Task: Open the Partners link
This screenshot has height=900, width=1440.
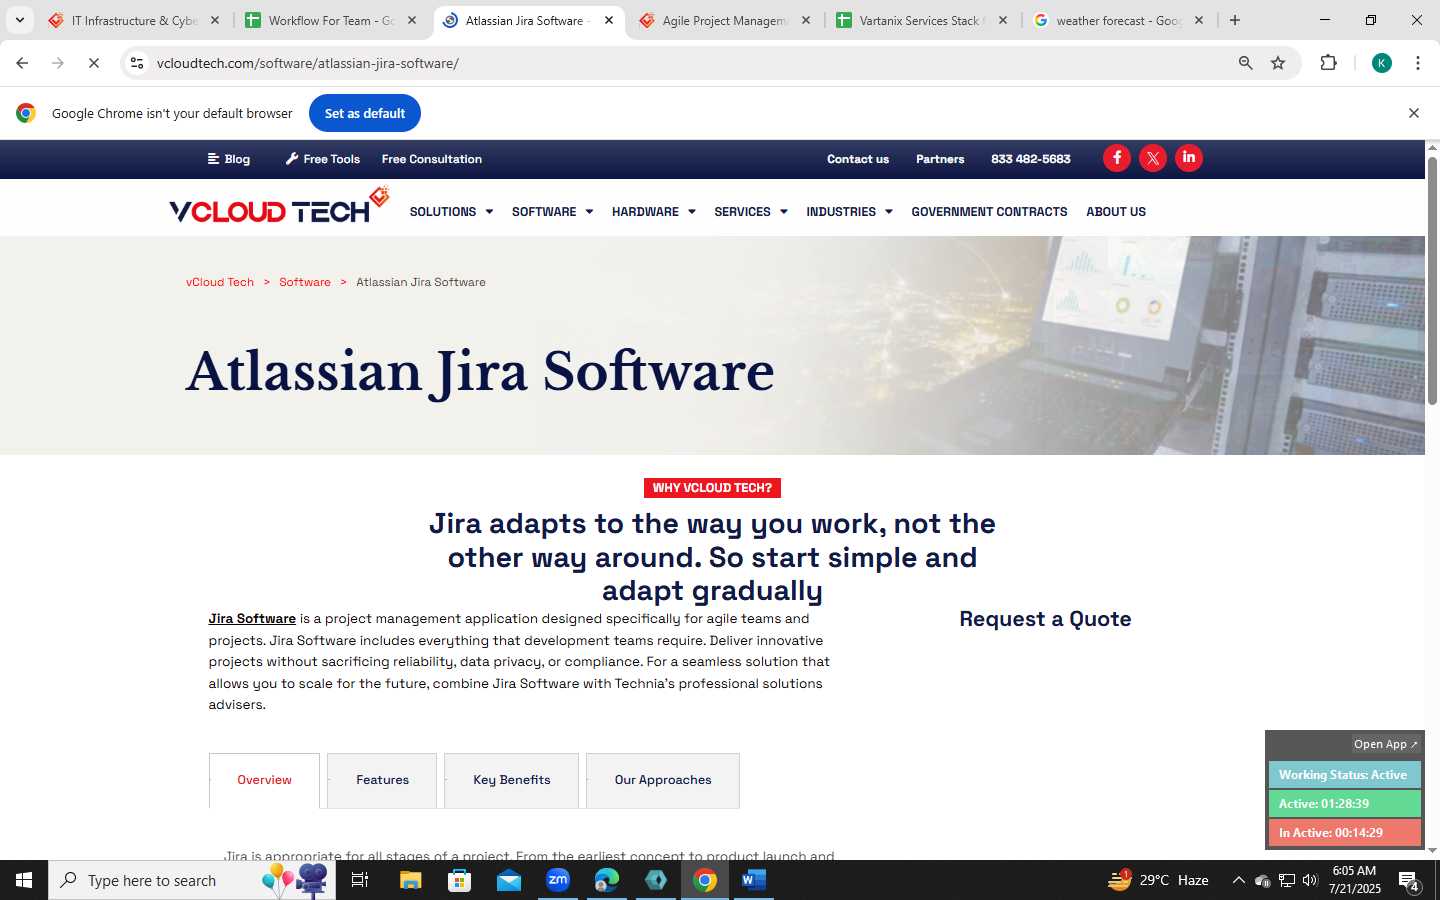Action: click(940, 159)
